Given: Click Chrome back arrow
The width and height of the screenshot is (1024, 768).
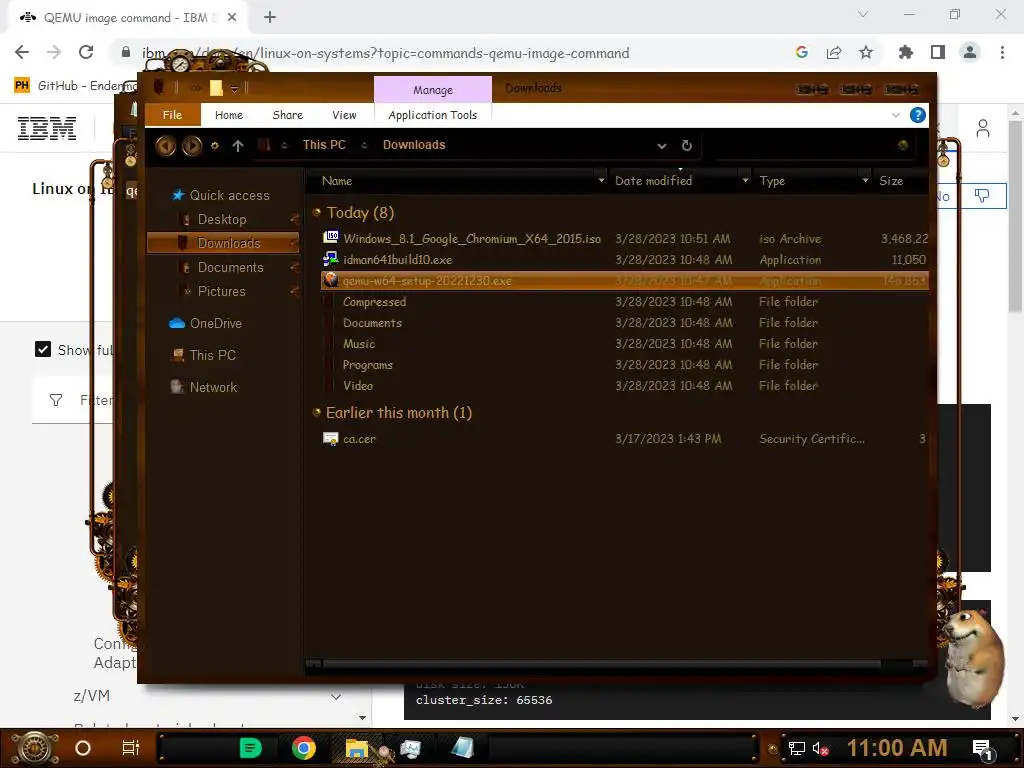Looking at the screenshot, I should pyautogui.click(x=22, y=52).
